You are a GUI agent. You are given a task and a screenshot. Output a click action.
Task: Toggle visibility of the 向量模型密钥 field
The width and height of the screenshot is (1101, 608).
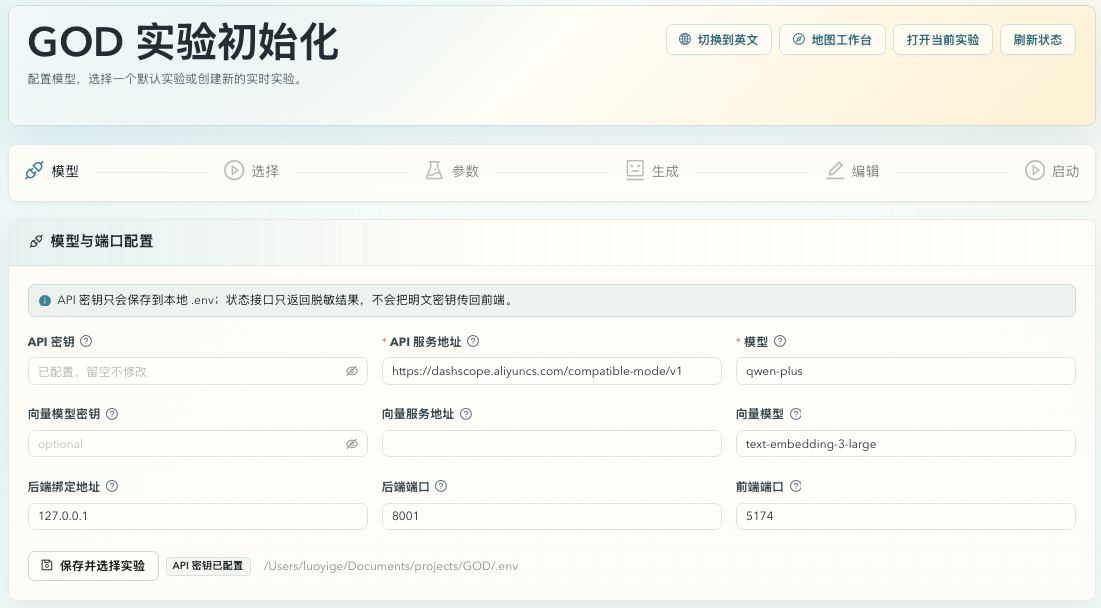[352, 444]
